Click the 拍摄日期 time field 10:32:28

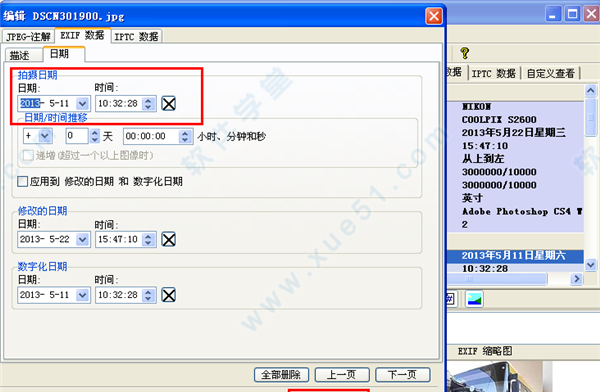click(x=118, y=103)
